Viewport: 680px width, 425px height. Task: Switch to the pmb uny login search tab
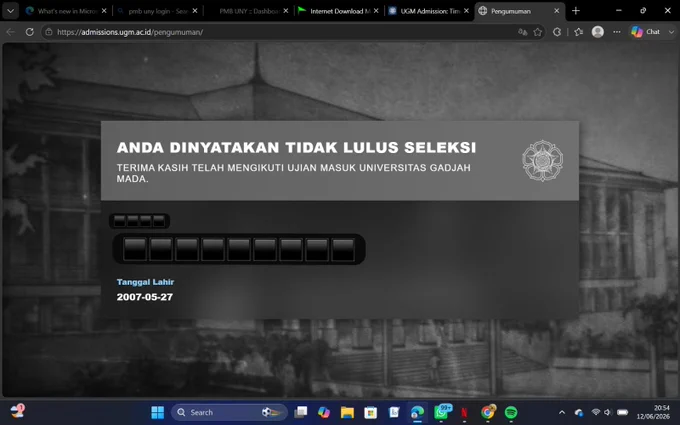(157, 11)
